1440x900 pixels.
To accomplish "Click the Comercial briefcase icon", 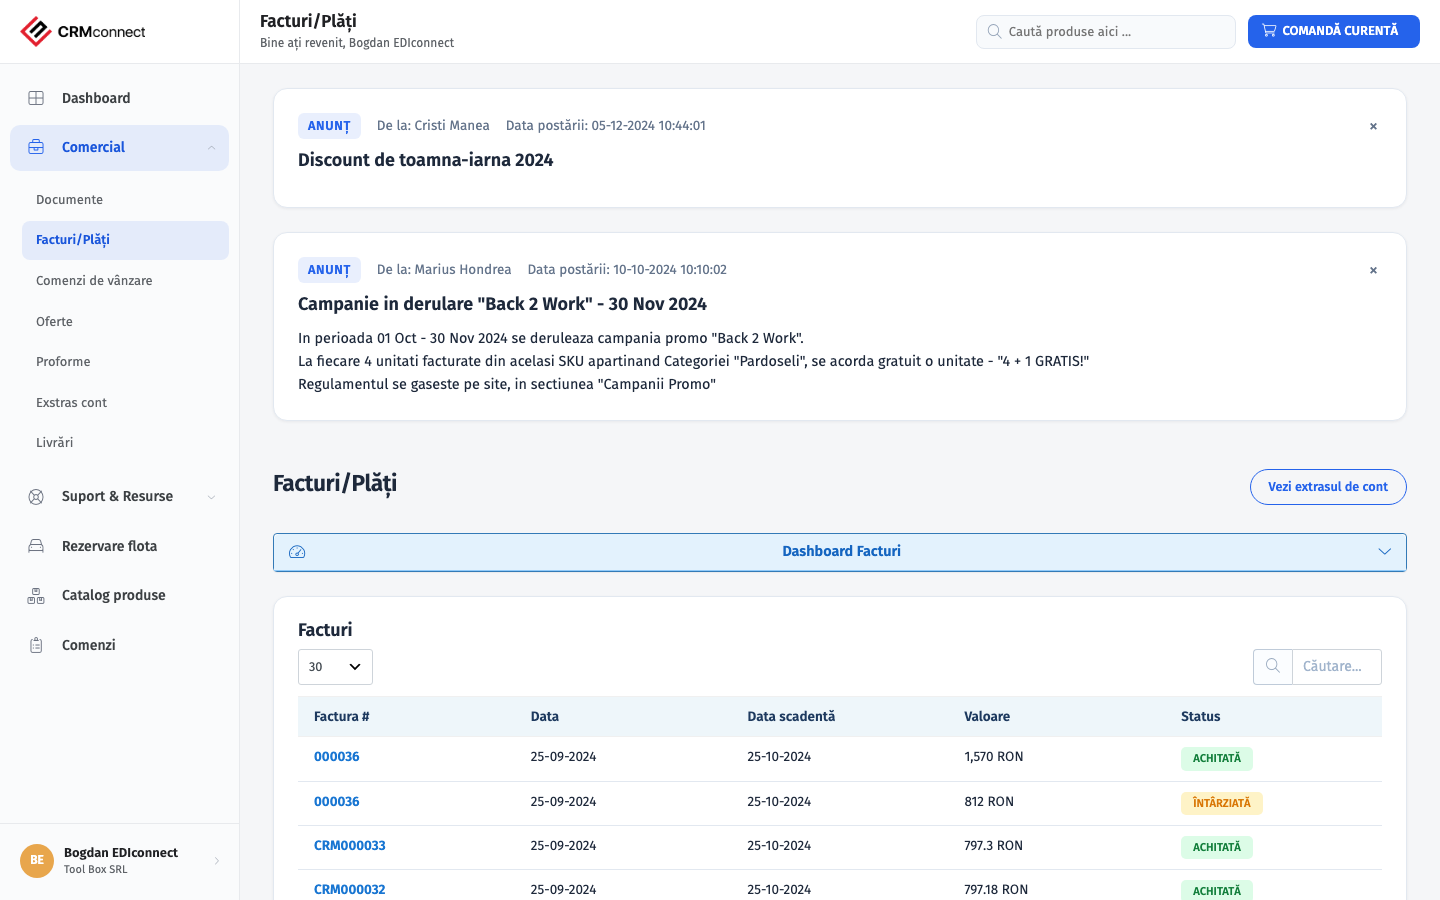I will [x=36, y=147].
